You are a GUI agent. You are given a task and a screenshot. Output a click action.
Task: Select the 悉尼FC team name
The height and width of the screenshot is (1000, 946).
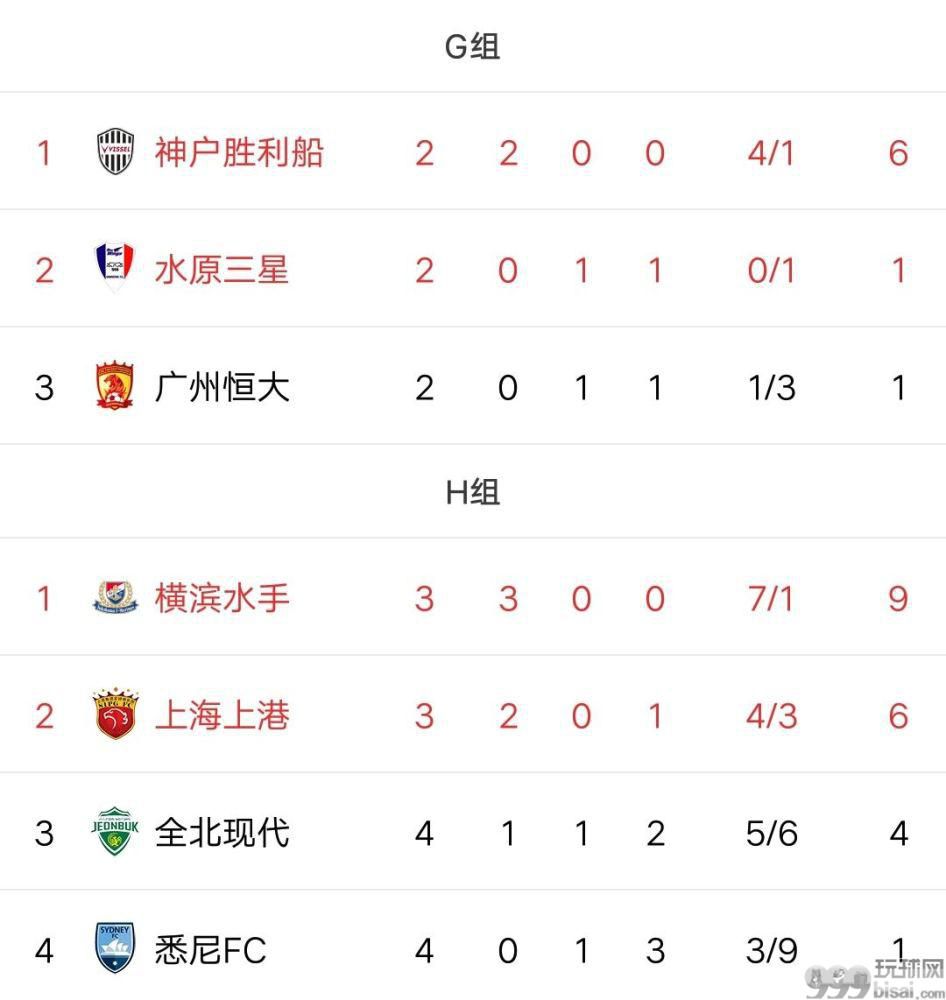(x=211, y=950)
